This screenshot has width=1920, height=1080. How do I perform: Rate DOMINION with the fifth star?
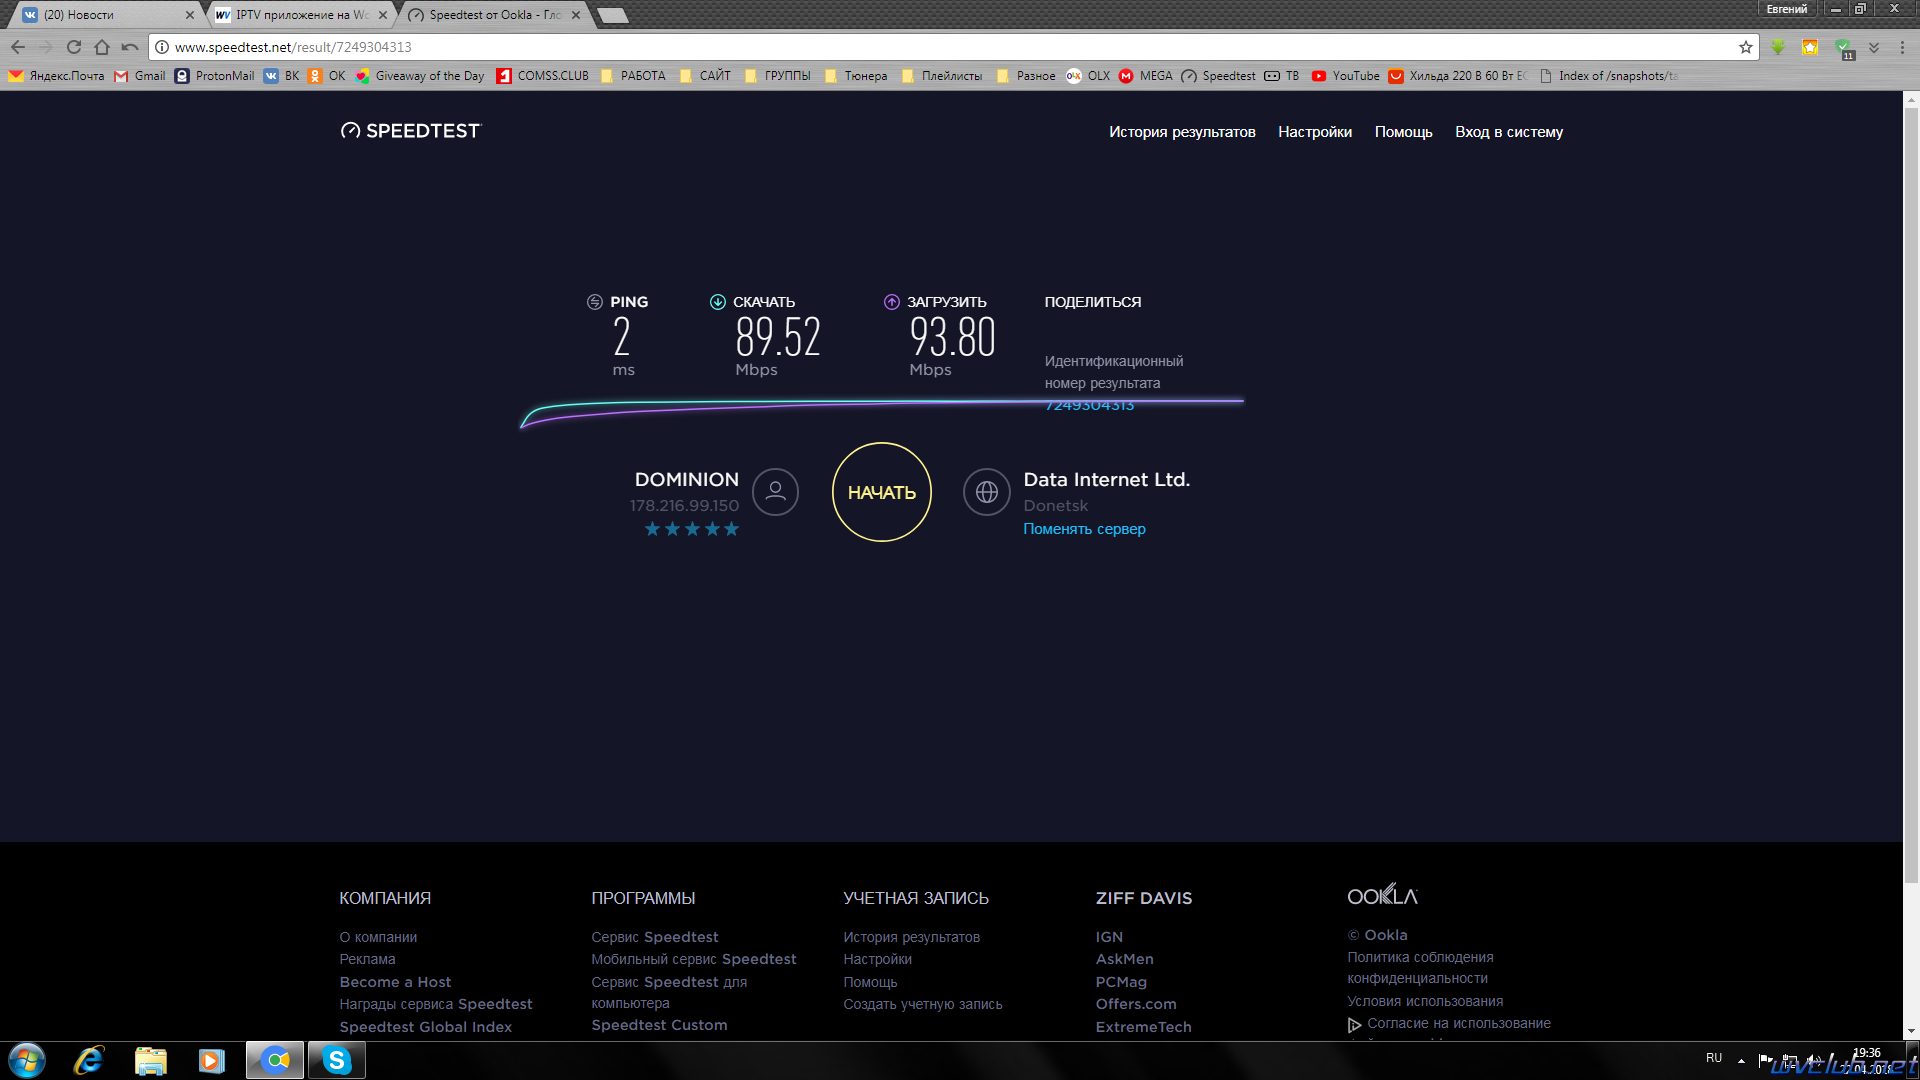click(x=732, y=529)
